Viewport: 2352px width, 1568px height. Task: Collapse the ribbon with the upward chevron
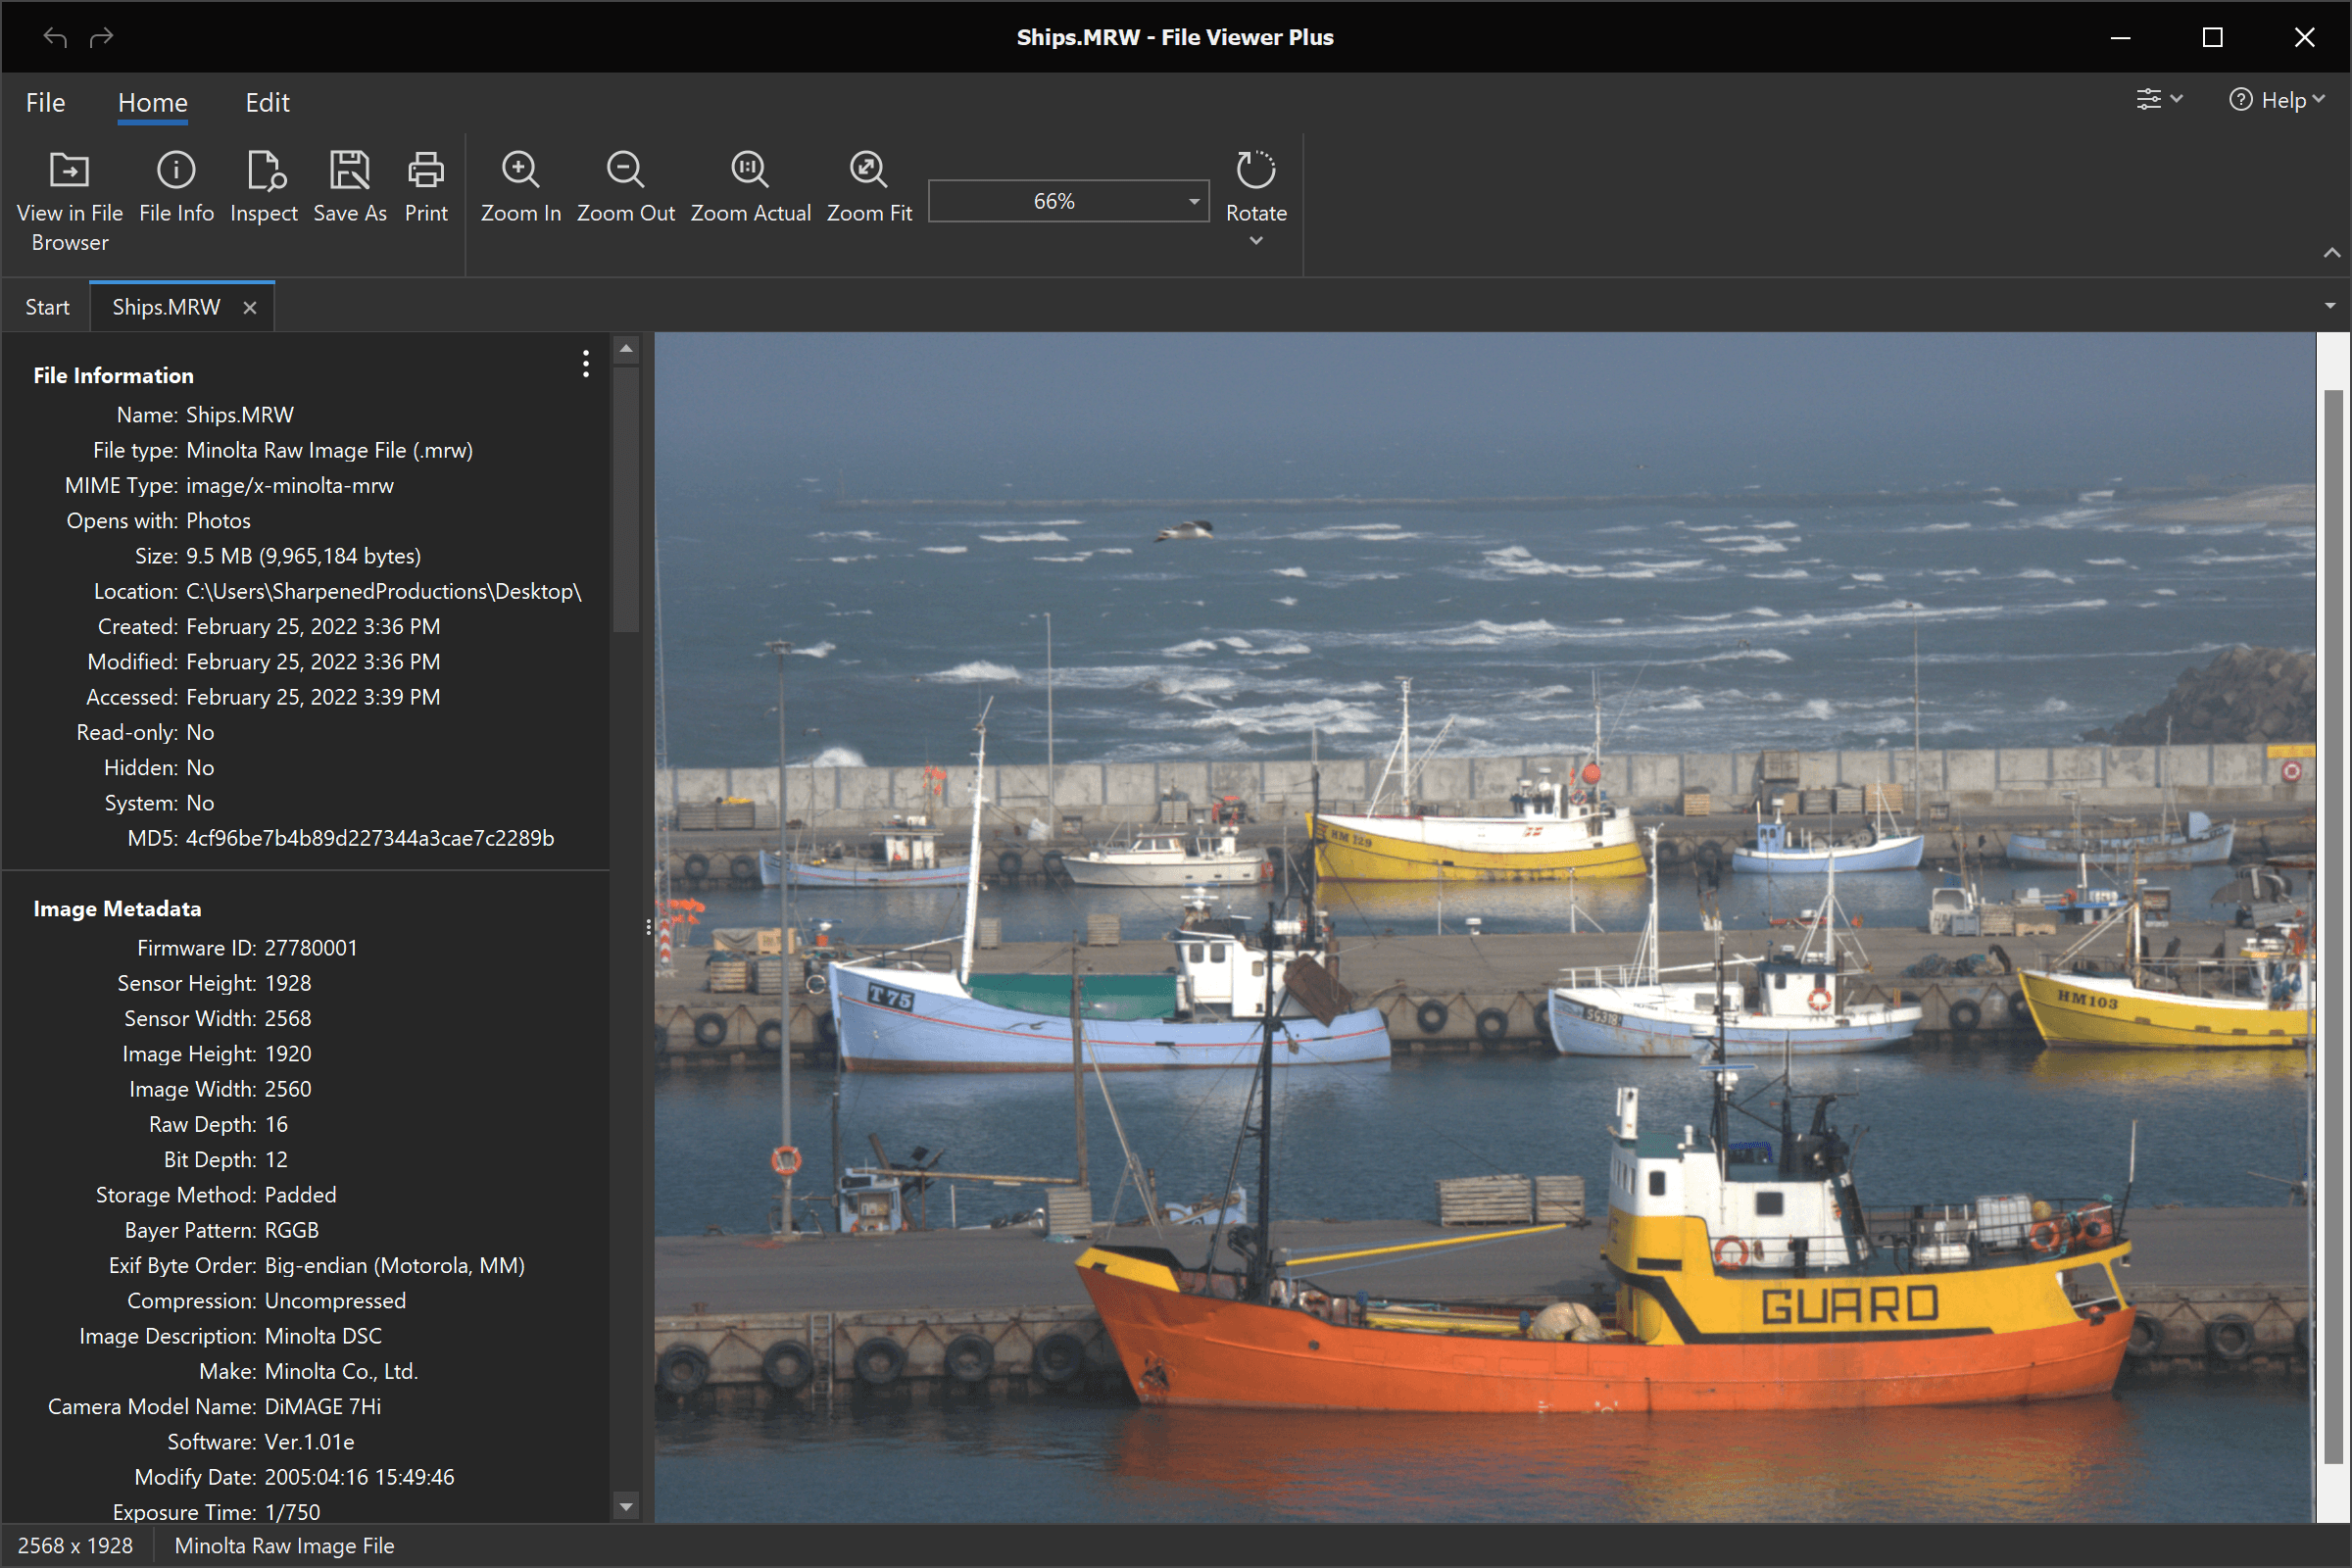(x=2331, y=253)
